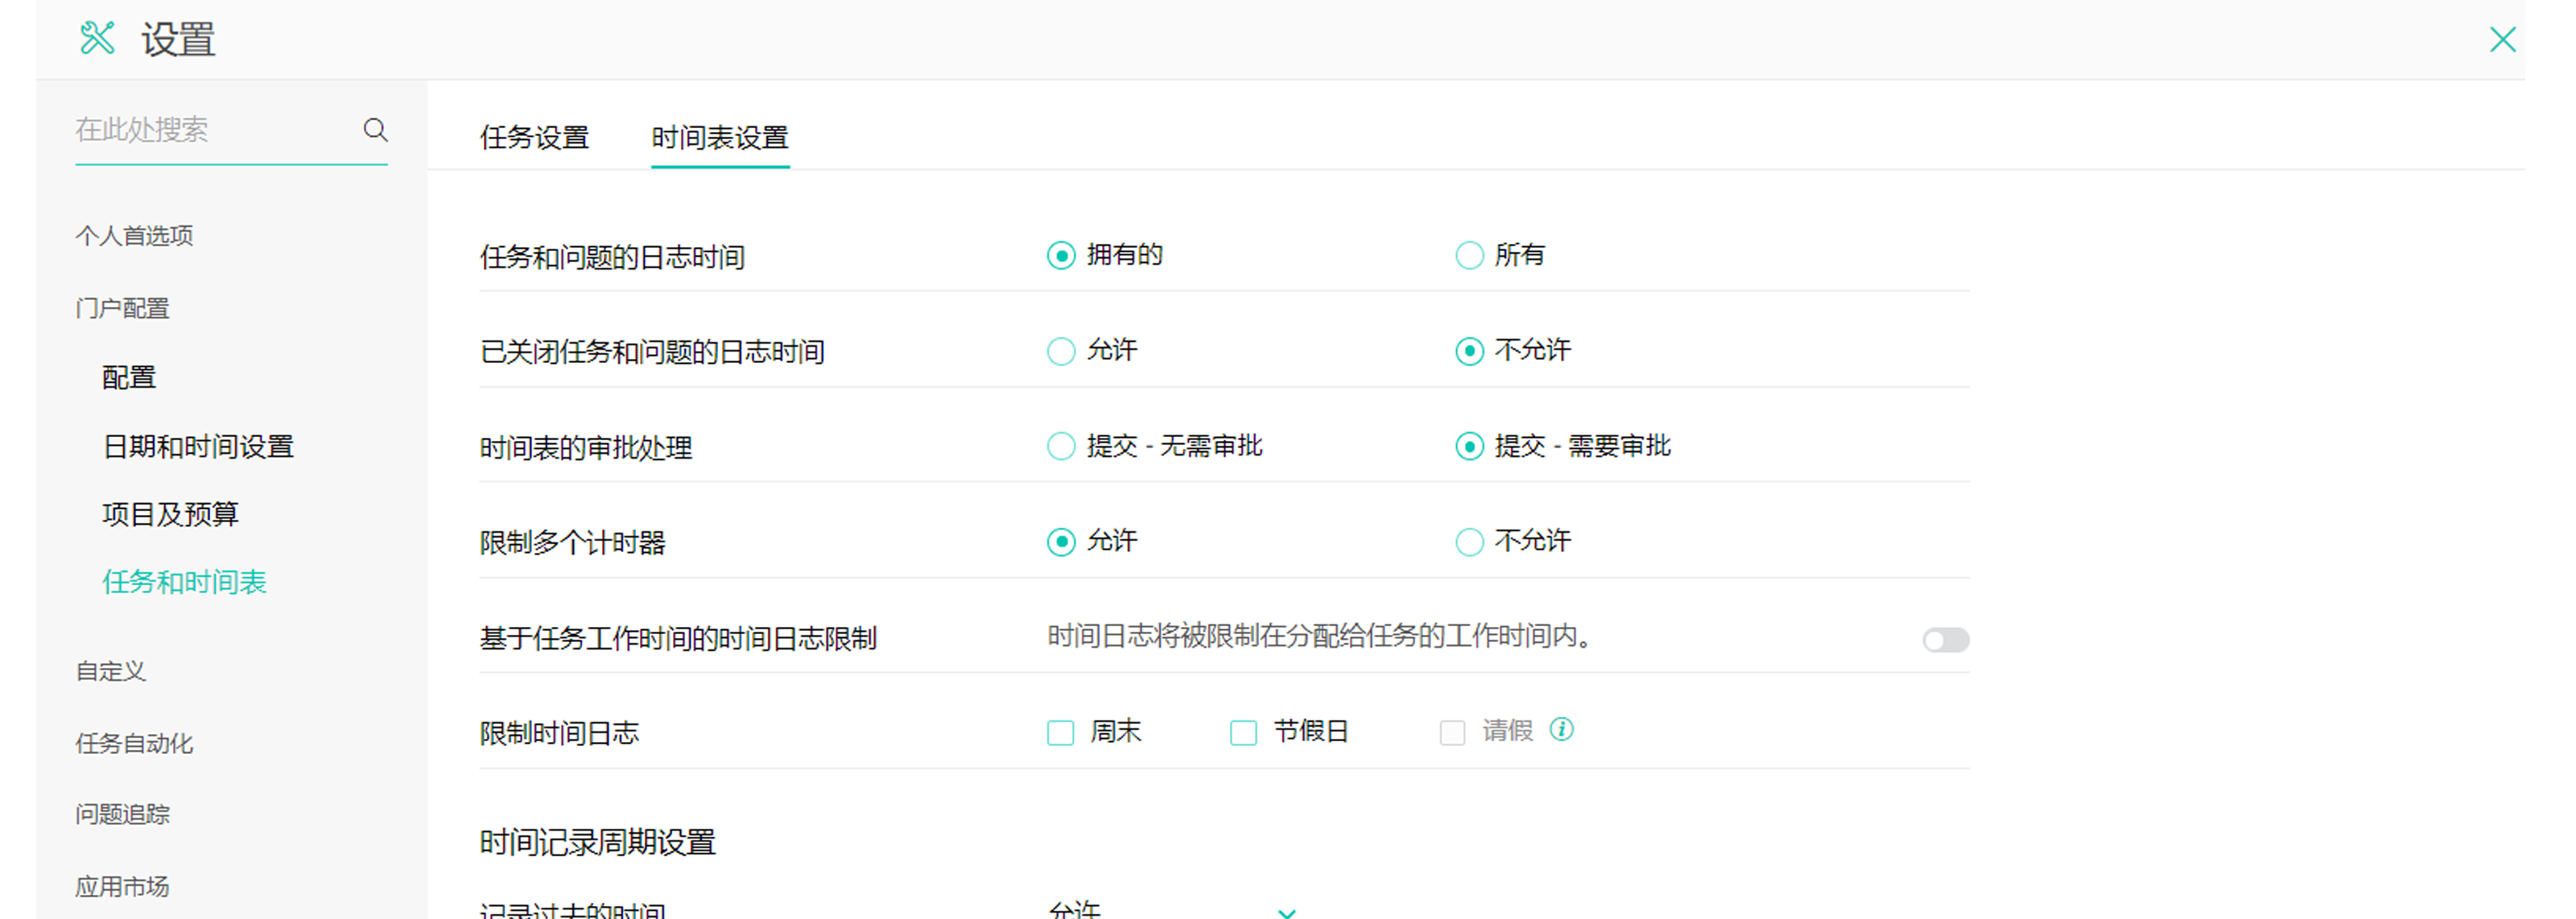Select the 时间表设置 tab
Viewport: 2576px width, 919px height.
coord(719,138)
